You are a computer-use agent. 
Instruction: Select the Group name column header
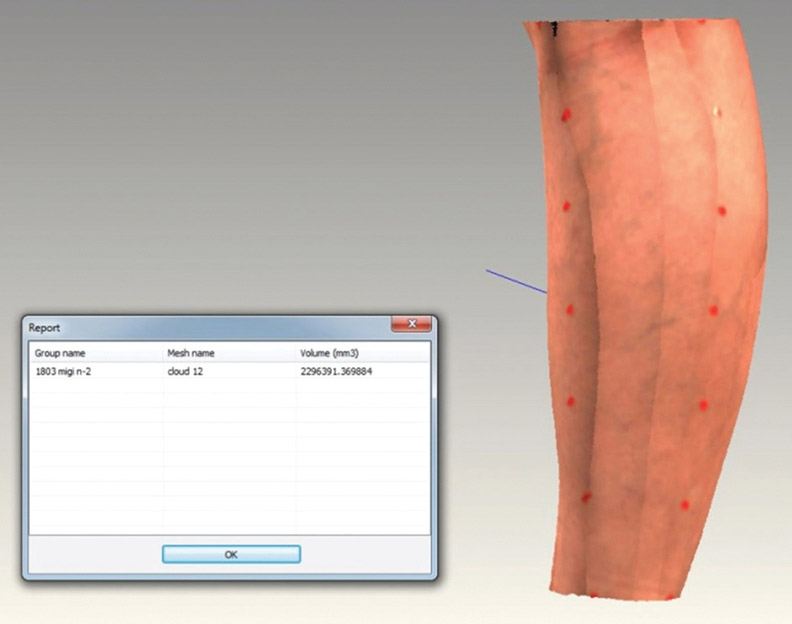pos(96,353)
